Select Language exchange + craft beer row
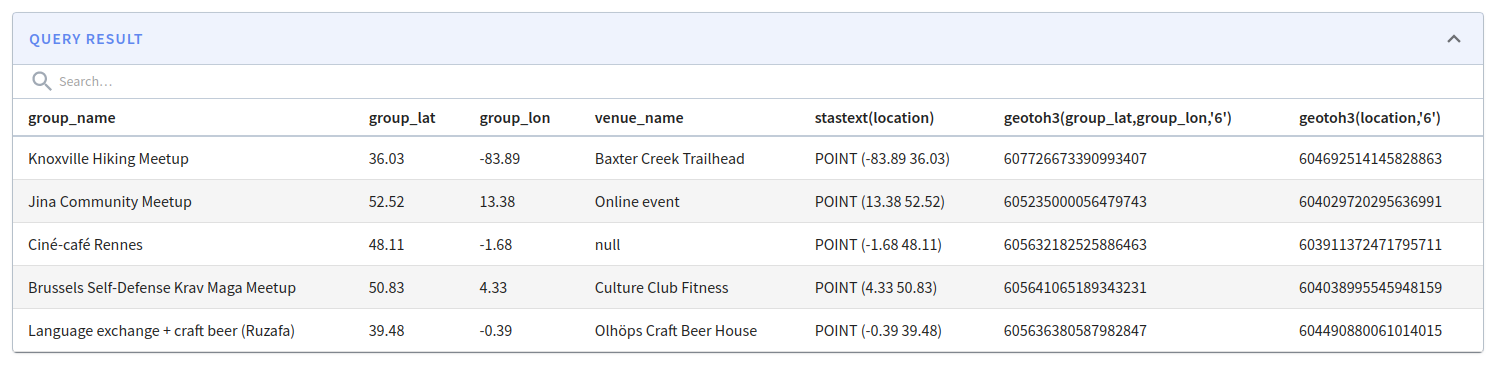Viewport: 1494px width, 365px height. coord(747,330)
